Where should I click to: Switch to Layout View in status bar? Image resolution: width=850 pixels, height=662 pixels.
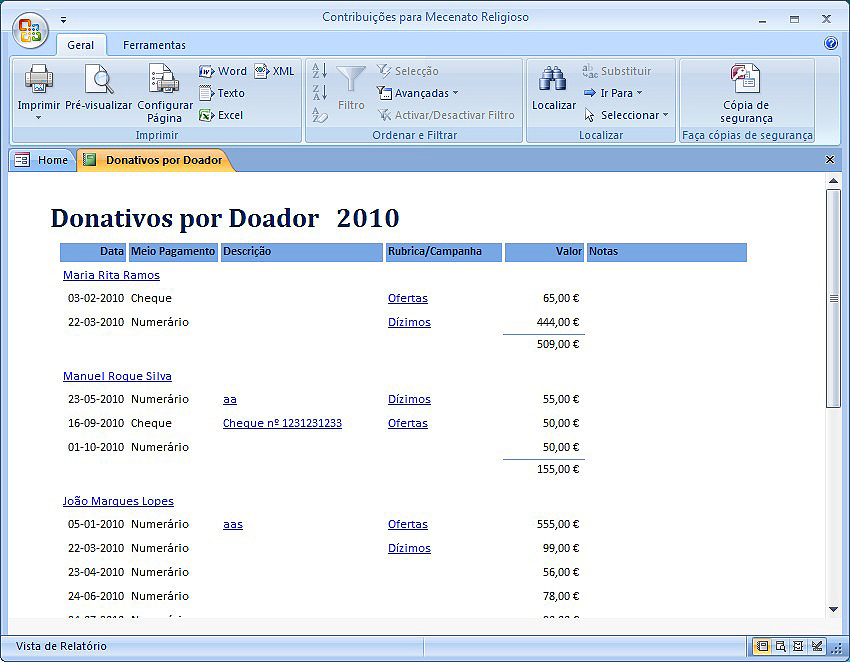click(x=798, y=646)
